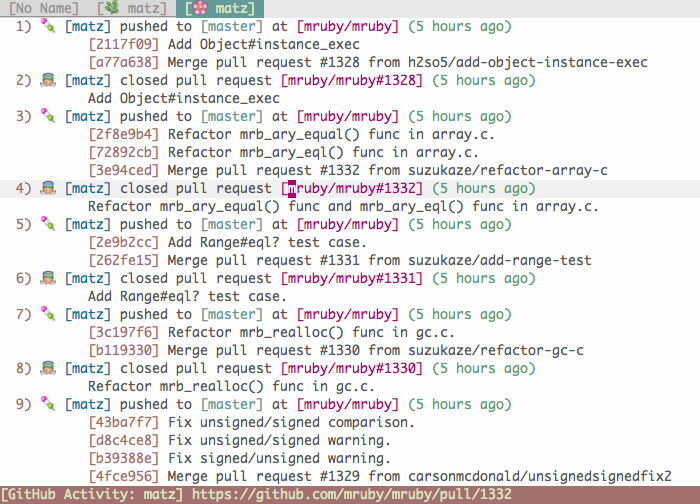Open pull request link [mruby/mruby#1330]
The height and width of the screenshot is (504, 700).
(352, 368)
